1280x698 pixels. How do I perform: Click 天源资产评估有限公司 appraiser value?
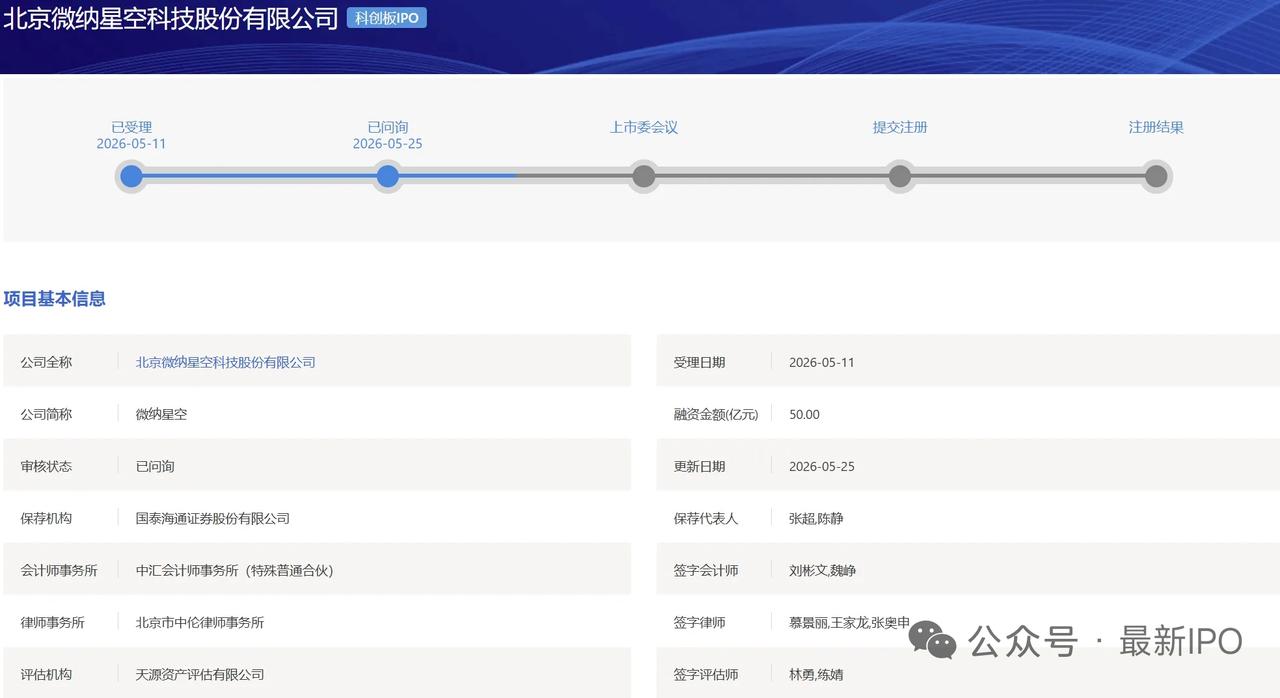200,674
